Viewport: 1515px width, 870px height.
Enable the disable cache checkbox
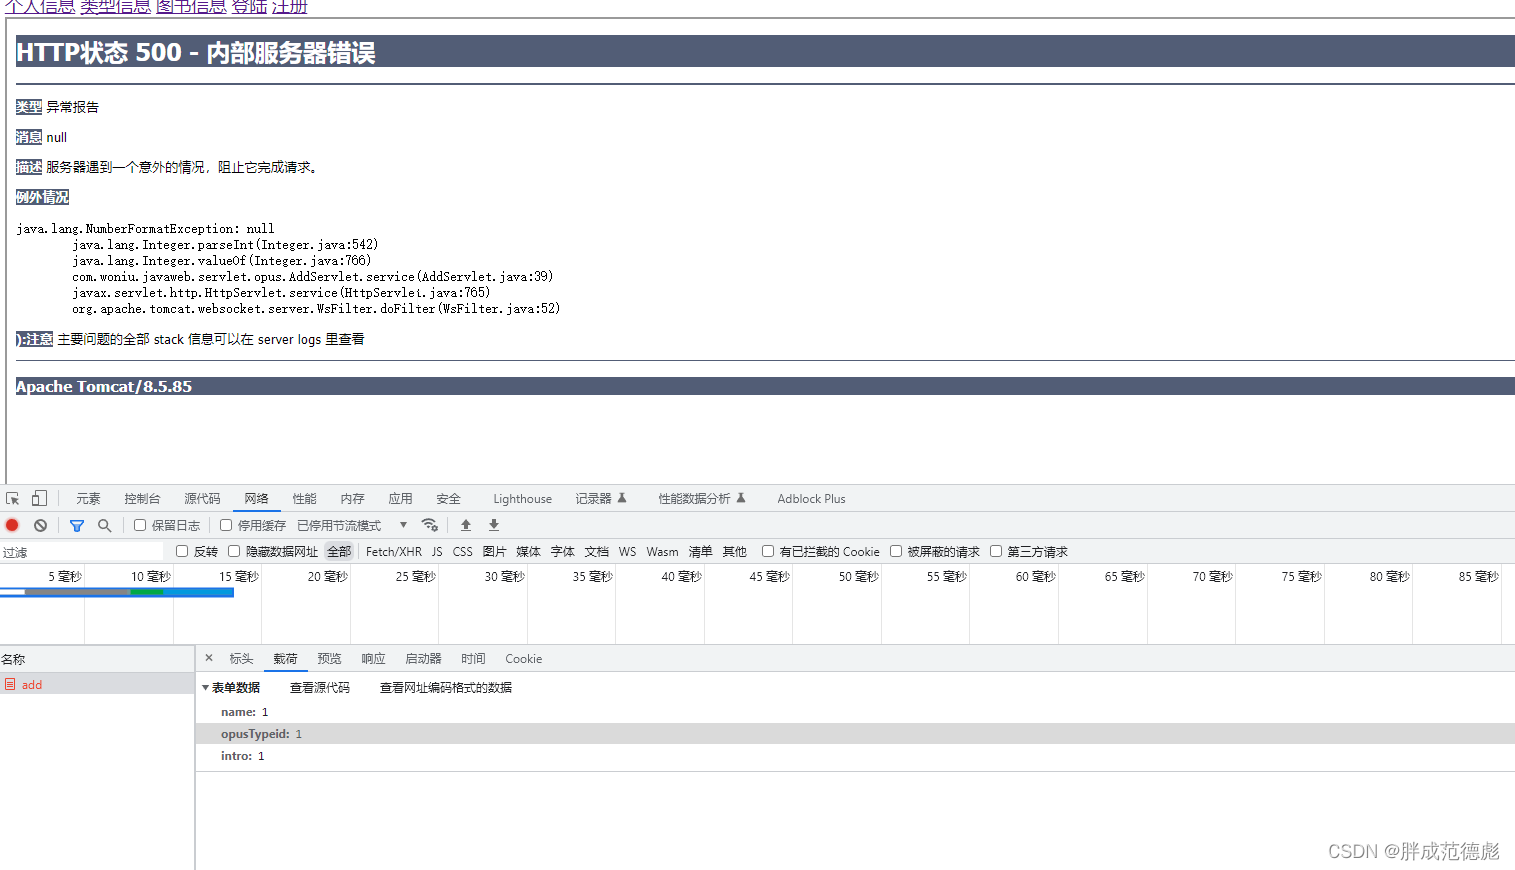(x=226, y=525)
